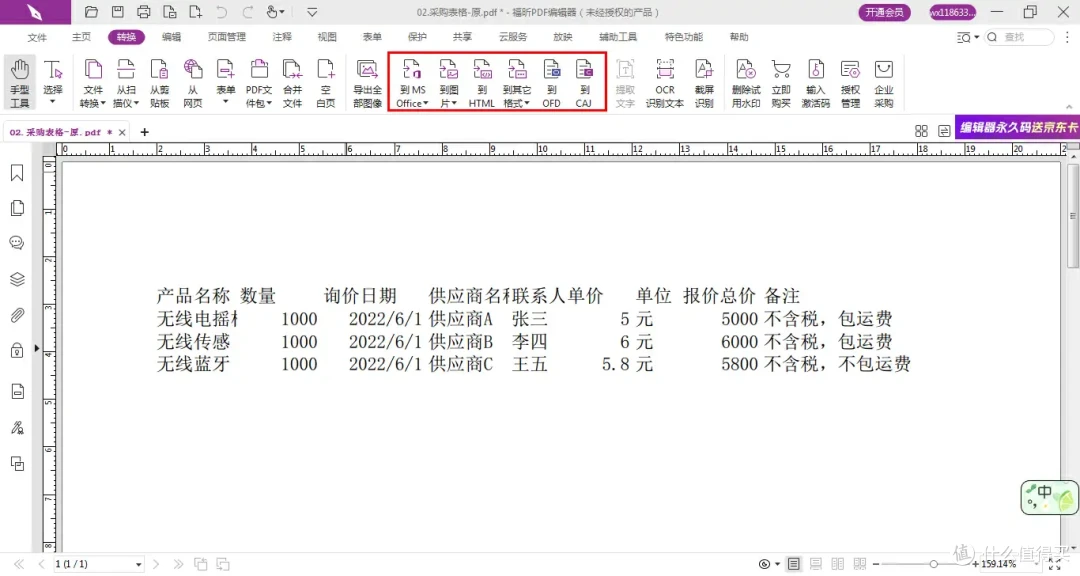
Task: Select the Hand tool (手型工具)
Action: tap(19, 83)
